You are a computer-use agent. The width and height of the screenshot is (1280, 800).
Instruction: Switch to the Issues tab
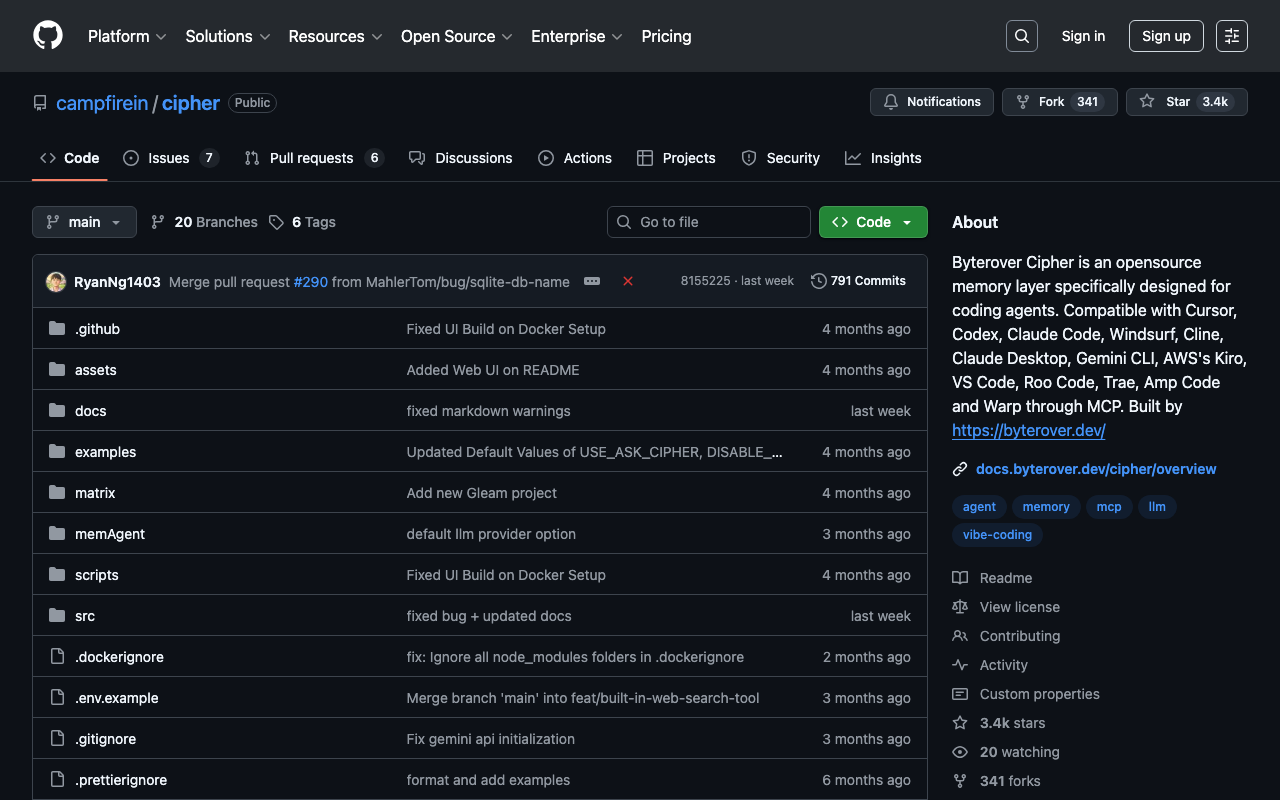point(169,158)
